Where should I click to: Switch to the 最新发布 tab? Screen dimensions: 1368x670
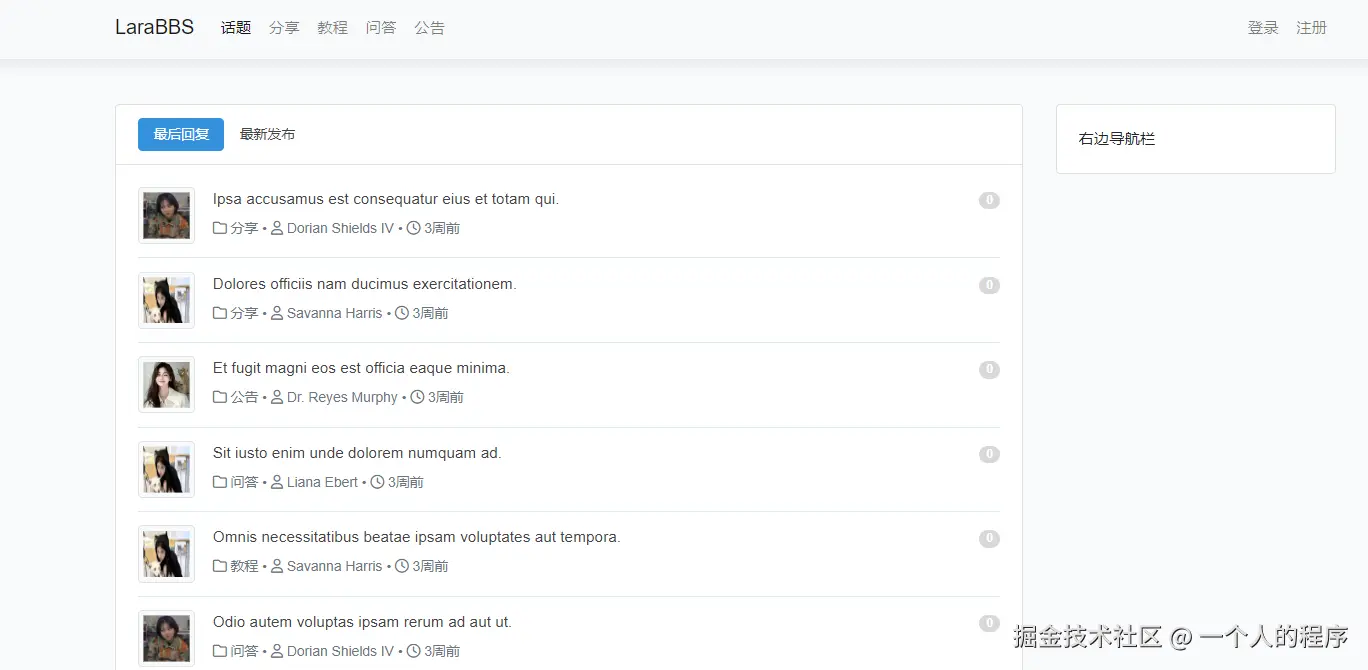[x=267, y=134]
